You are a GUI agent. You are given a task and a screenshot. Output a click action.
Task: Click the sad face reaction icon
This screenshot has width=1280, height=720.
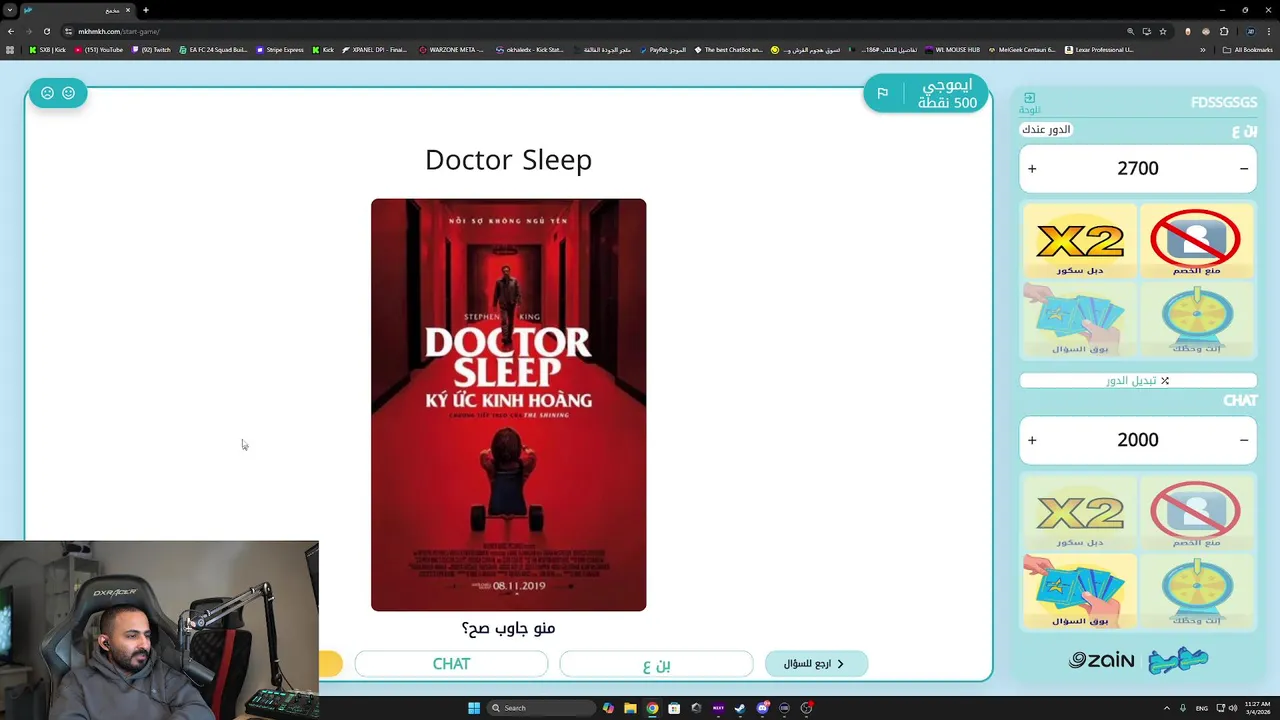[47, 93]
